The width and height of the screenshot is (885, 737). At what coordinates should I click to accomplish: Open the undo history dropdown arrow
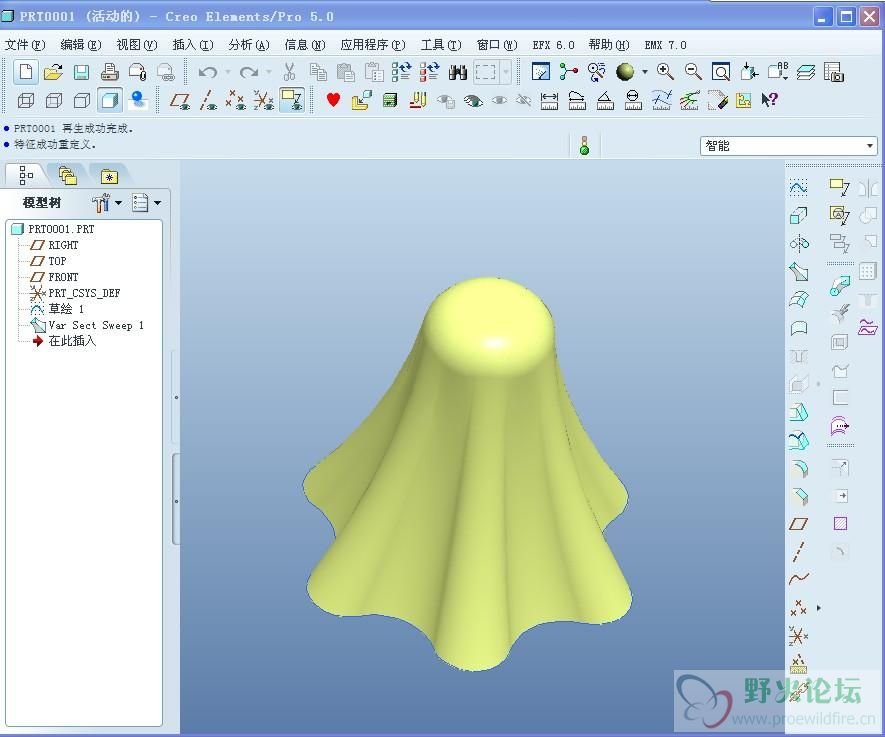(x=228, y=72)
